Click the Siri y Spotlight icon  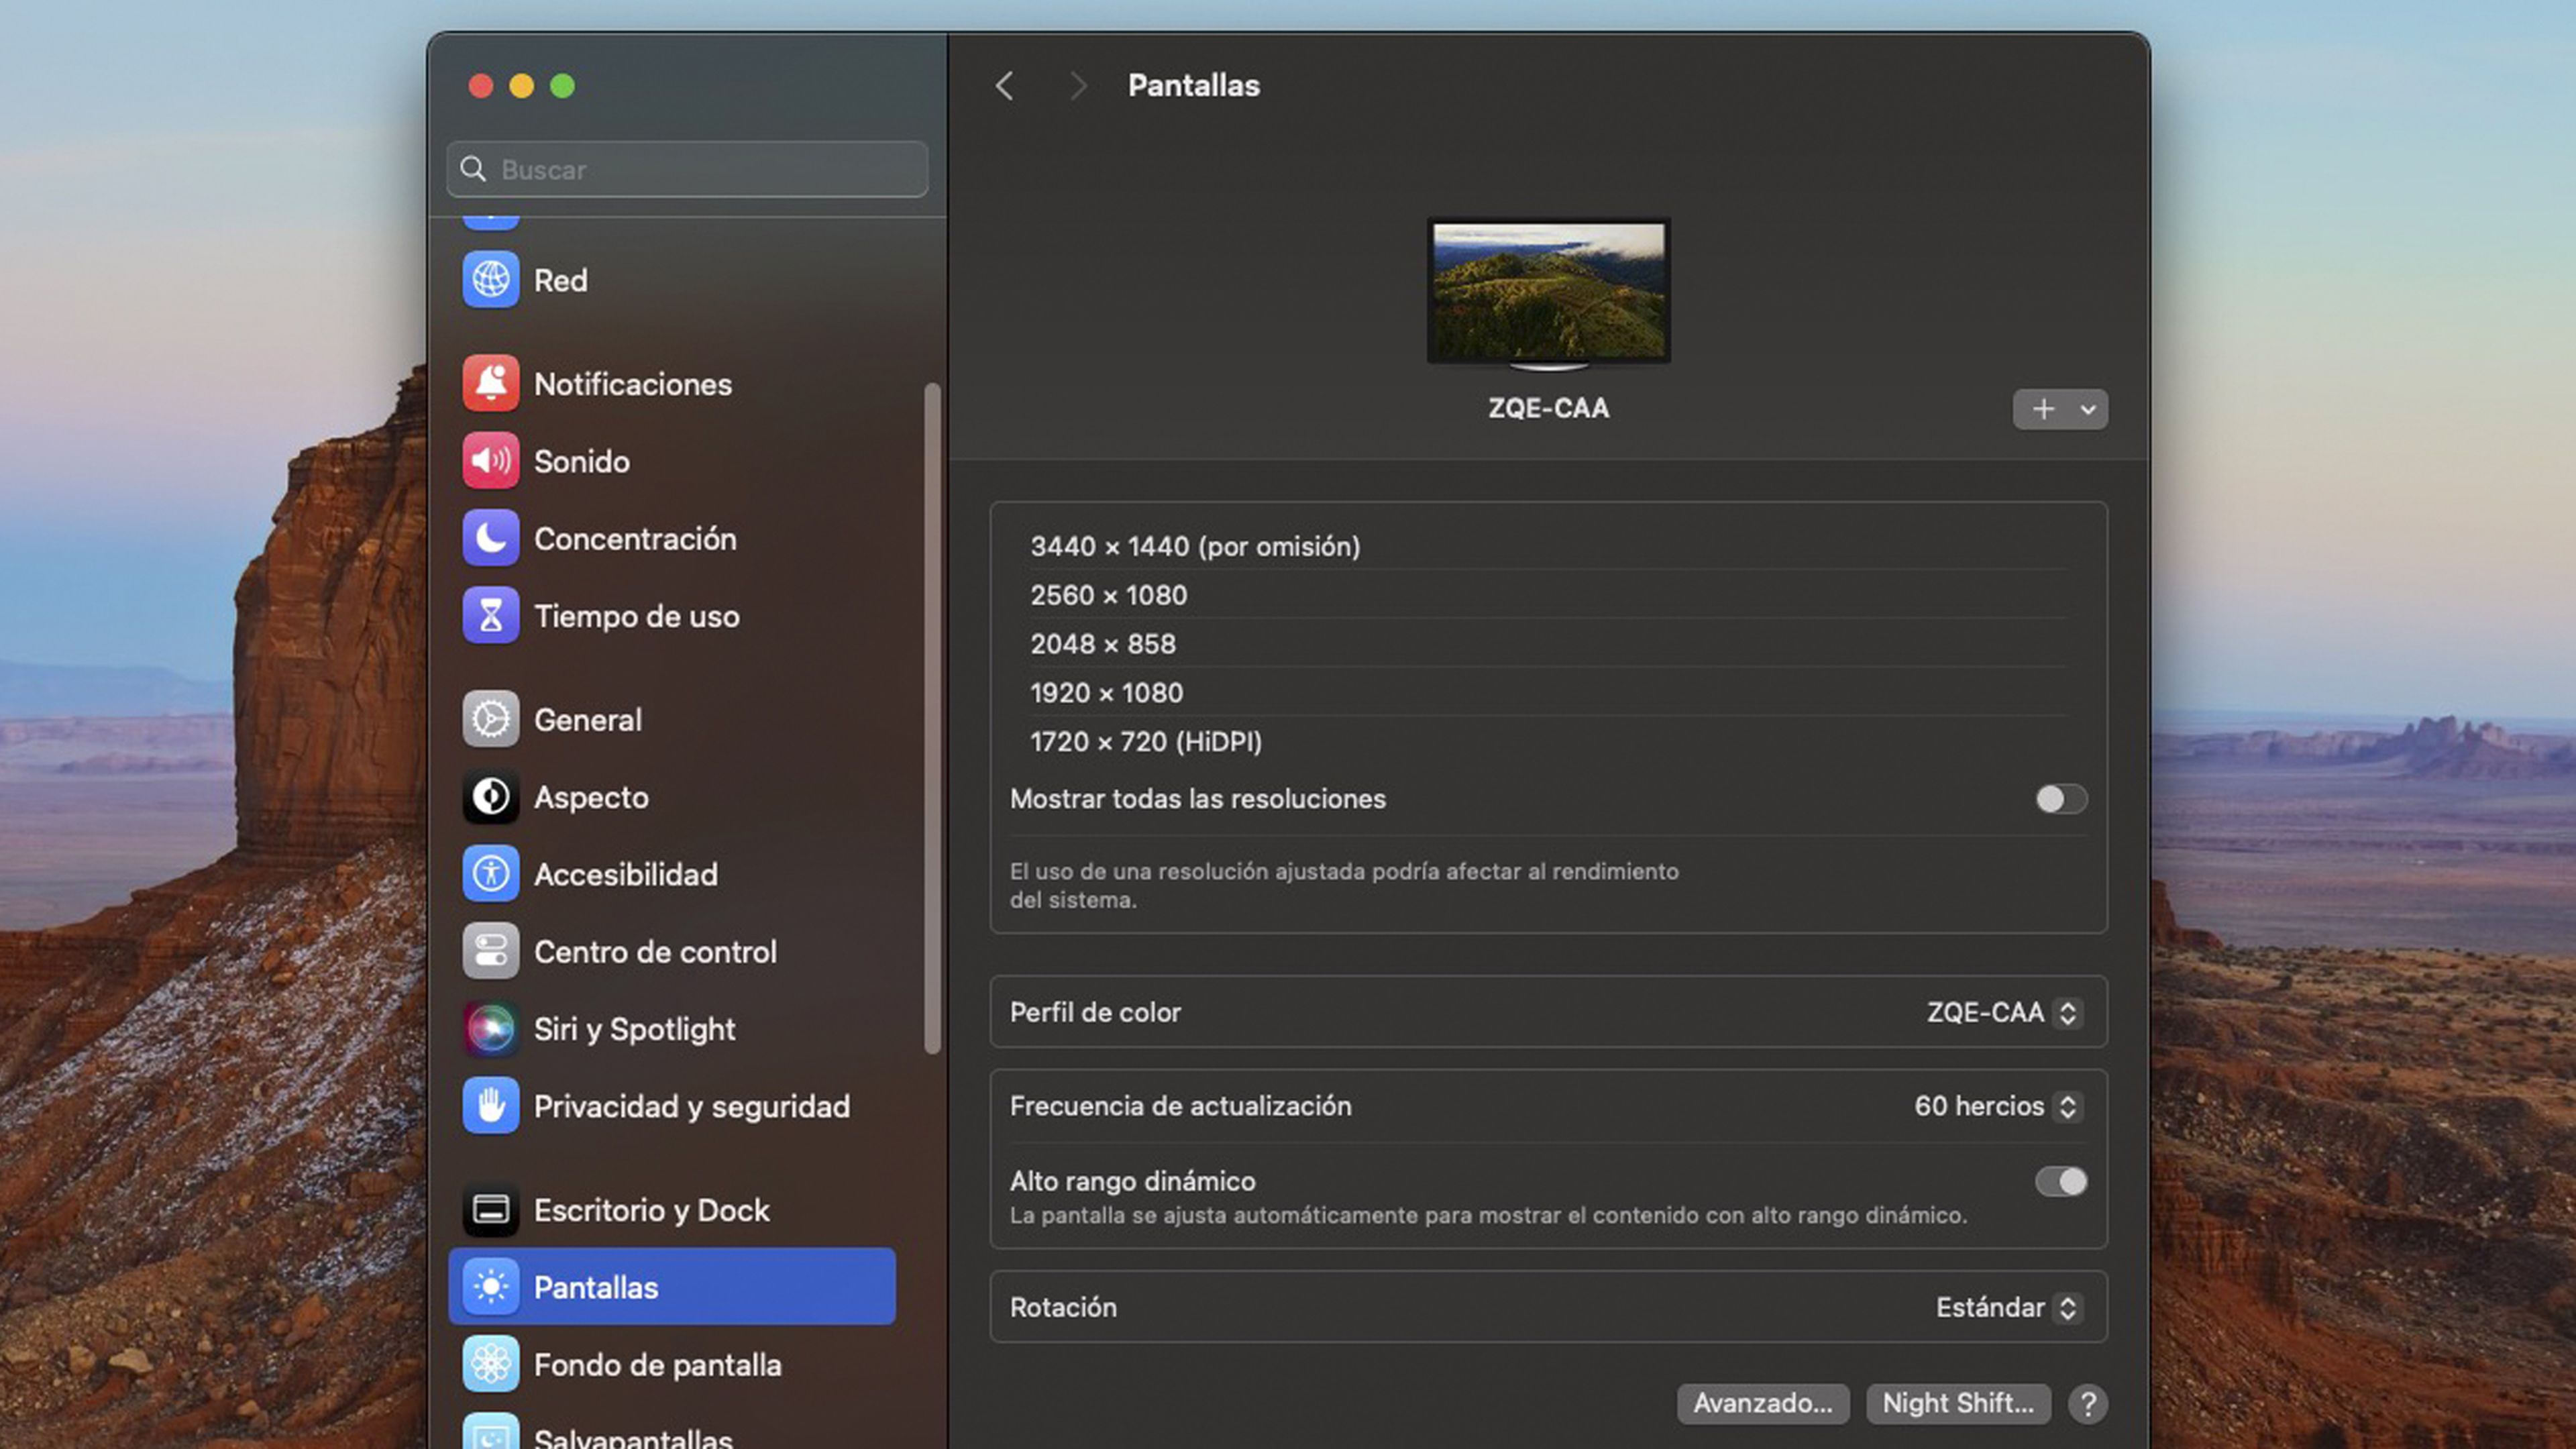click(490, 1029)
